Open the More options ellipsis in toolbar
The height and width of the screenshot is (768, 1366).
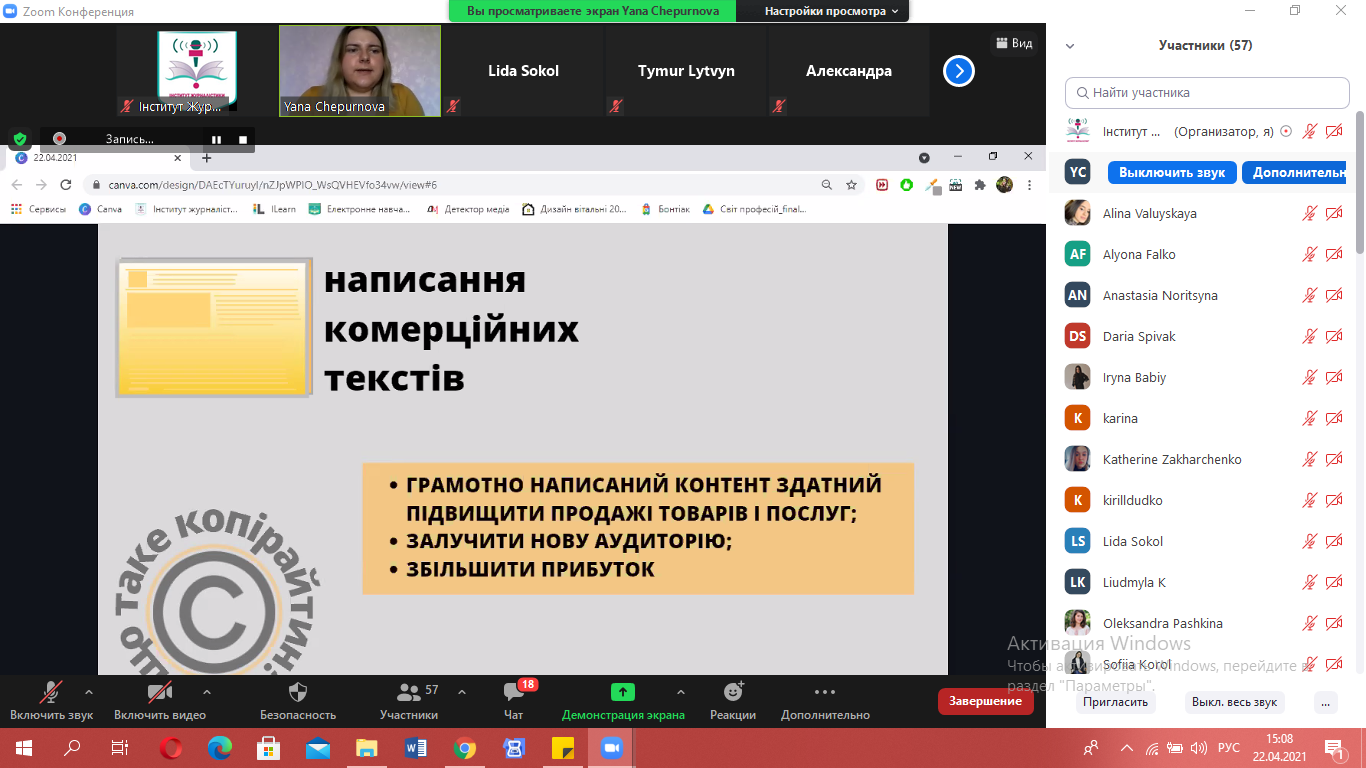825,692
